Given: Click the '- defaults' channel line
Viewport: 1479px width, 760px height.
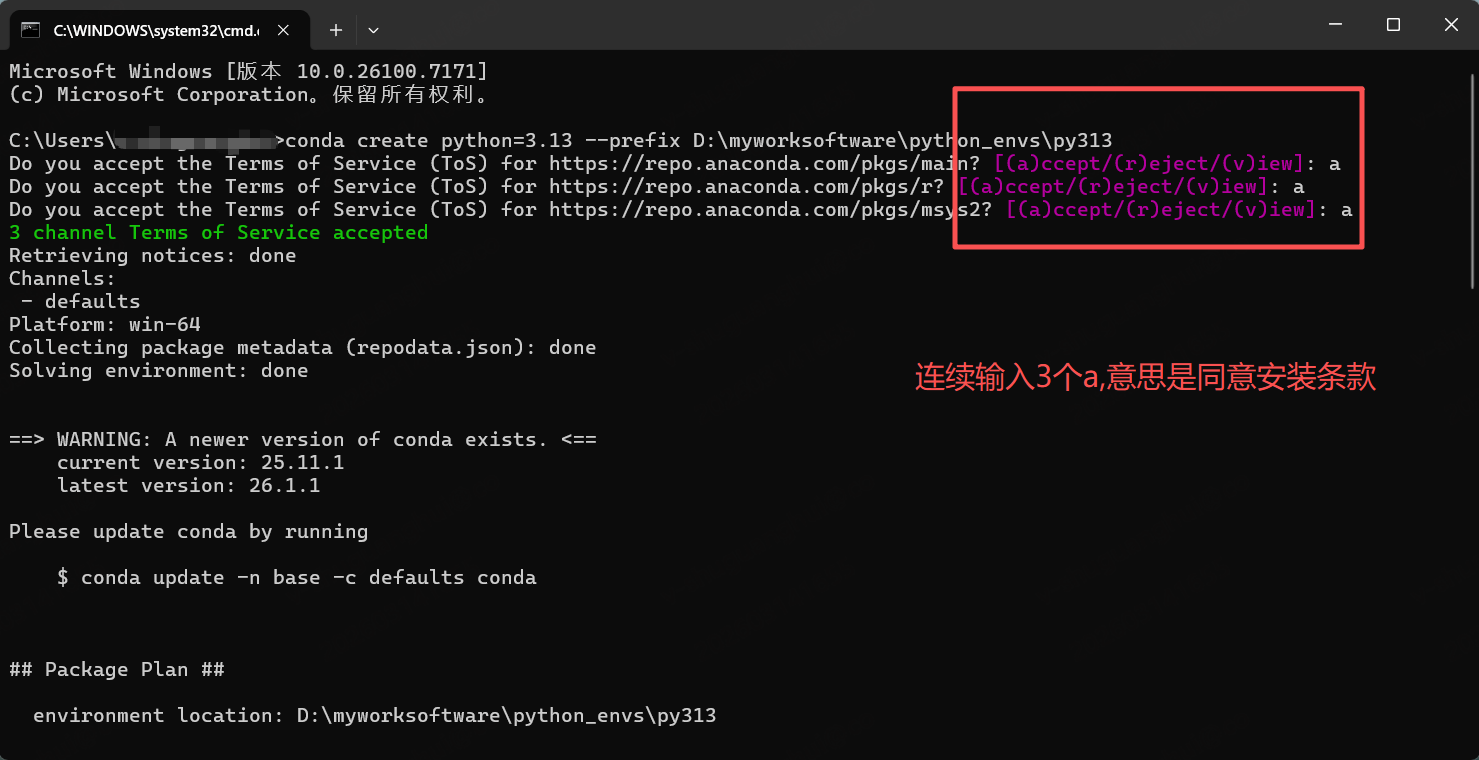Looking at the screenshot, I should (81, 301).
